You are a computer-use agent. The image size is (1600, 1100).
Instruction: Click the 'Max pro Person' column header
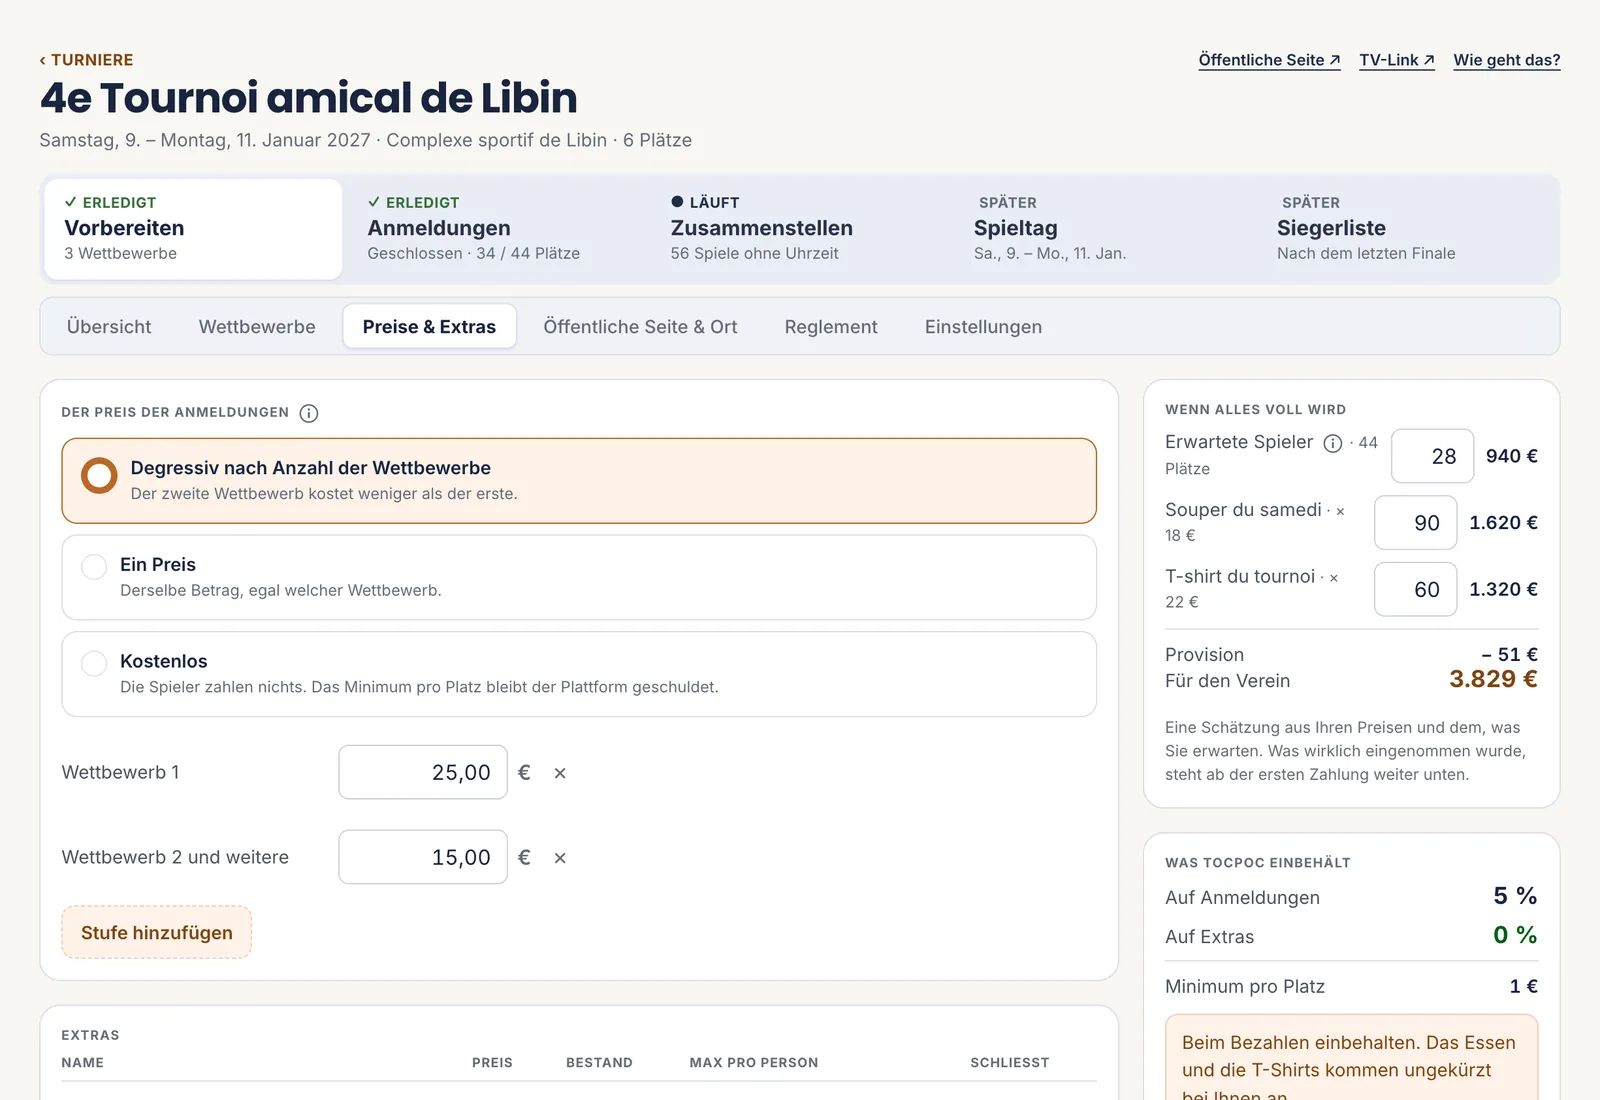tap(754, 1063)
